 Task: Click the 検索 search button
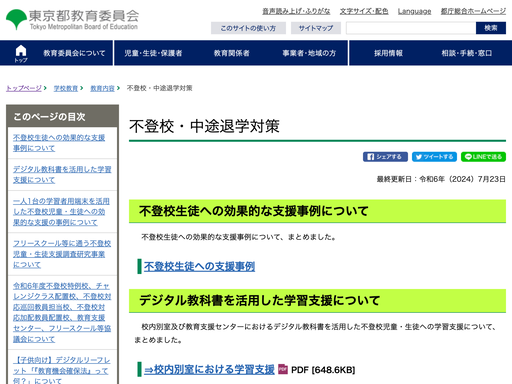[491, 28]
